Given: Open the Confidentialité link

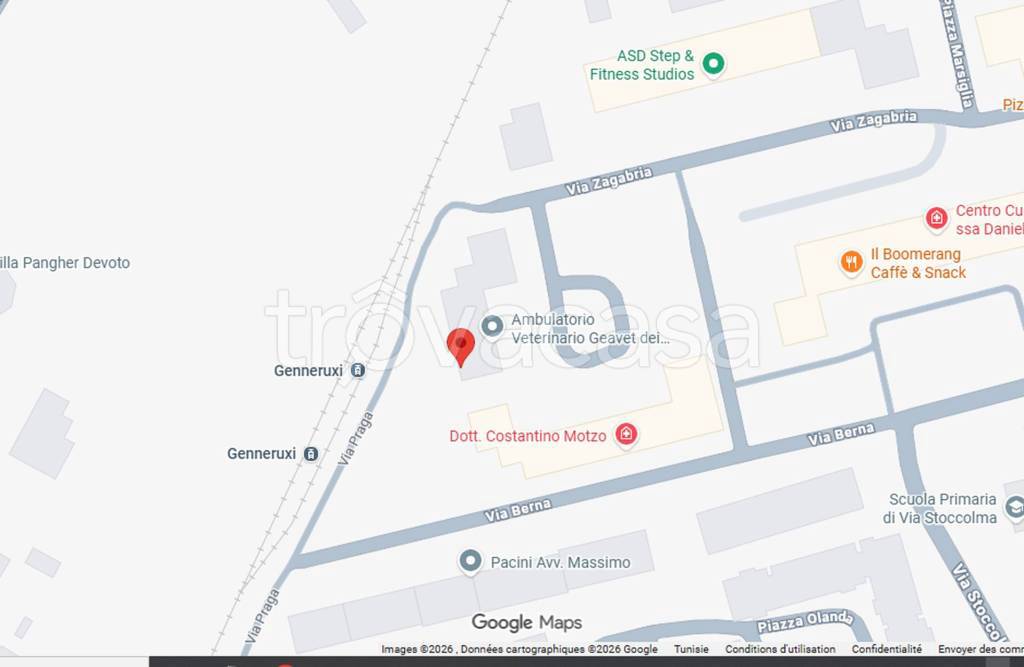Looking at the screenshot, I should pyautogui.click(x=886, y=649).
